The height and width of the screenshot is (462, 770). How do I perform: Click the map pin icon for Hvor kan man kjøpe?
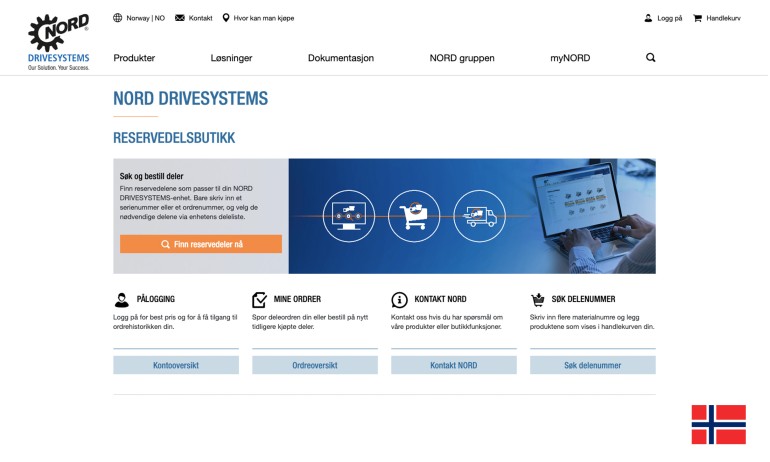tap(226, 18)
